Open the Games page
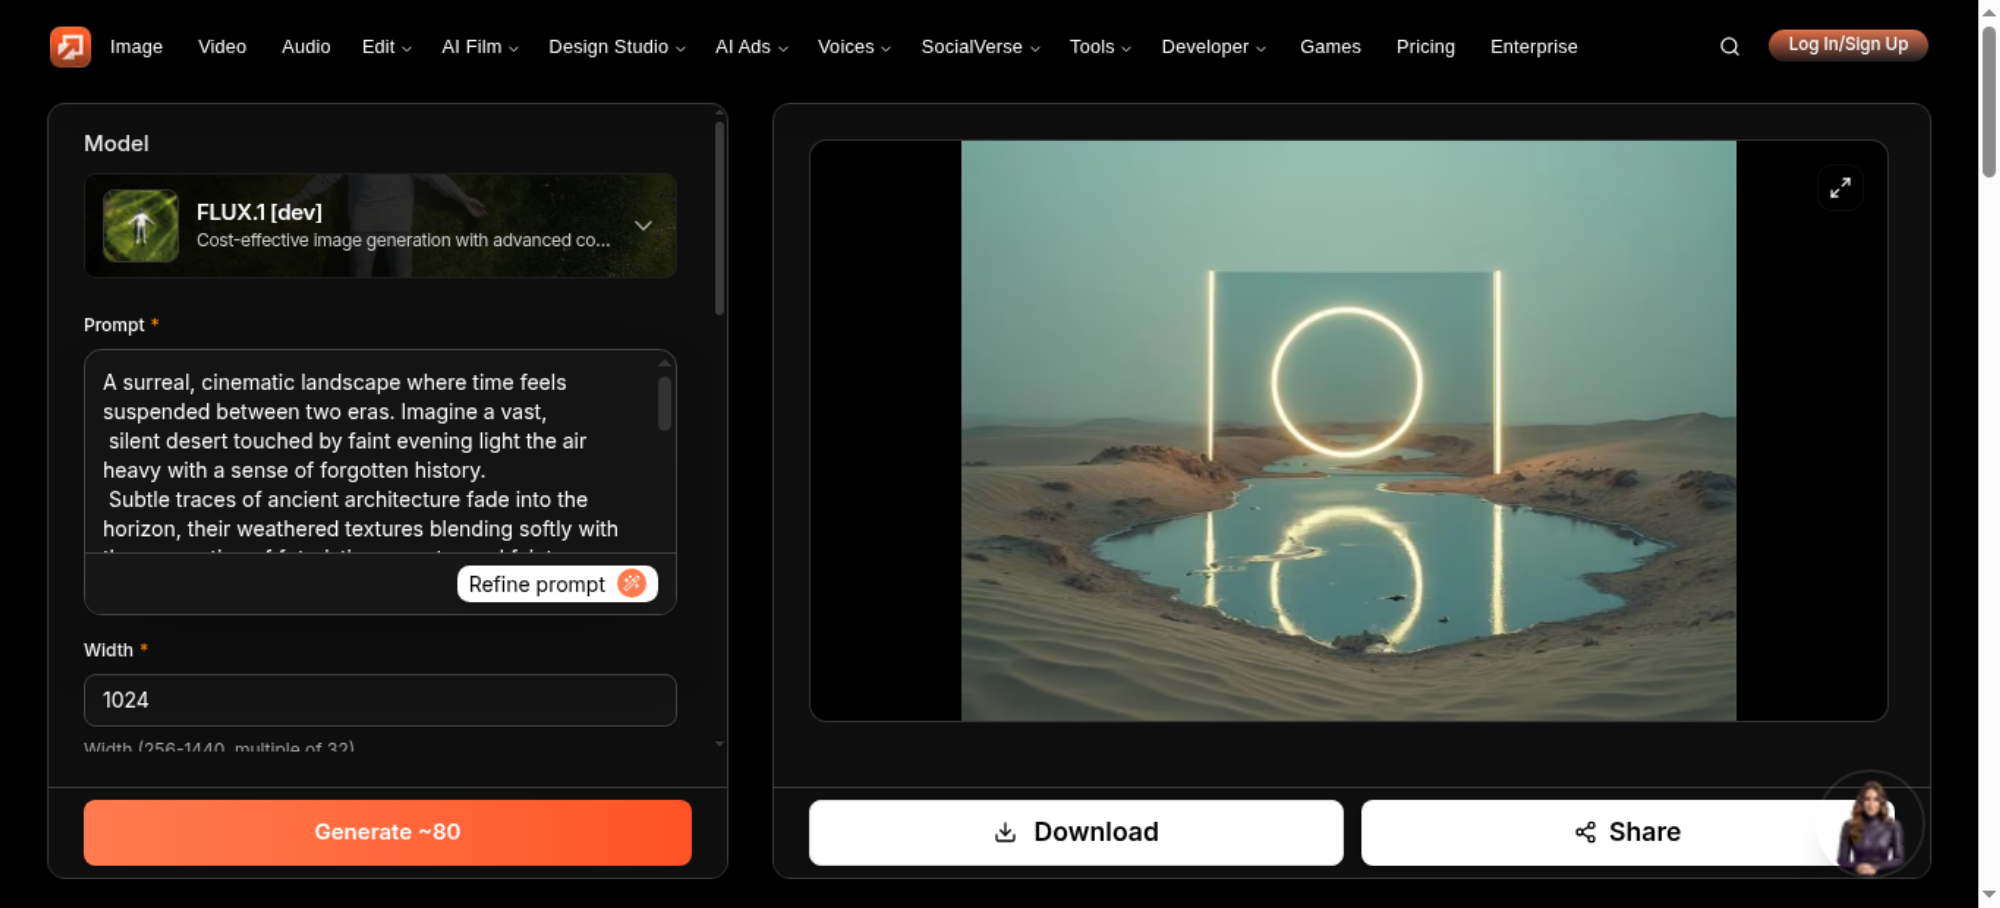The width and height of the screenshot is (2000, 908). coord(1330,47)
